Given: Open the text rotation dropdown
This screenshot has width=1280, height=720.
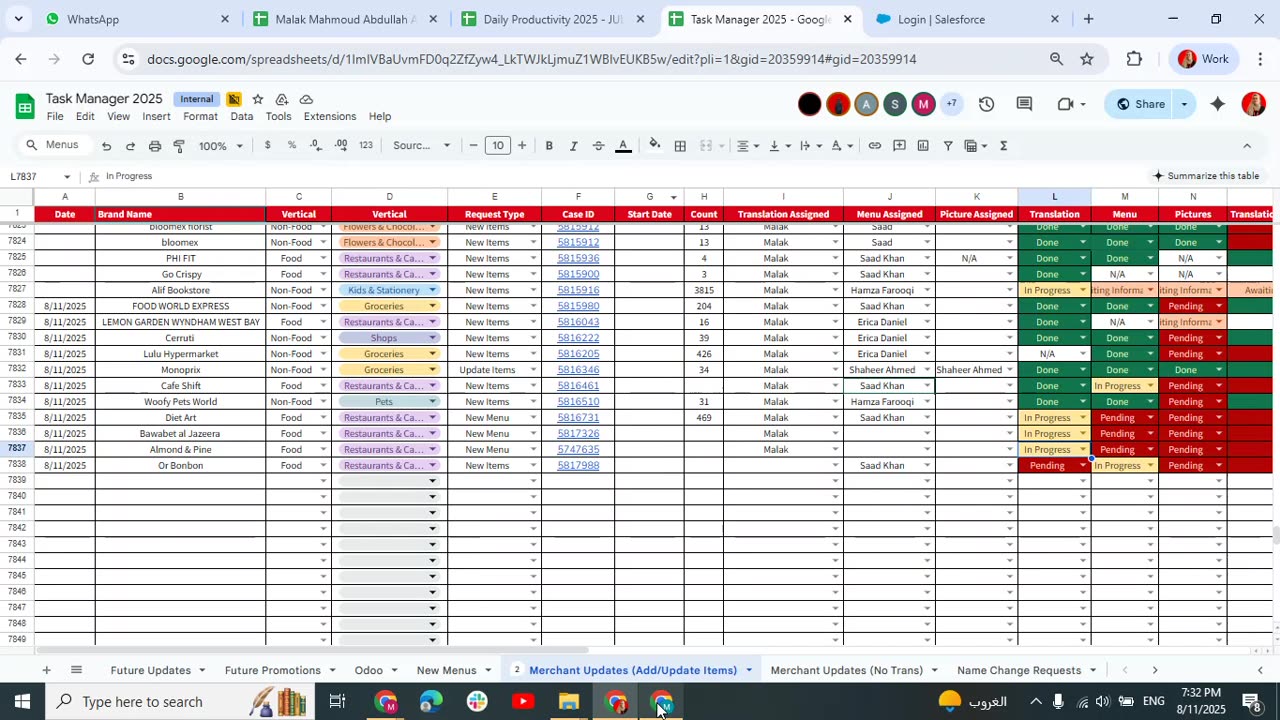Looking at the screenshot, I should [842, 146].
